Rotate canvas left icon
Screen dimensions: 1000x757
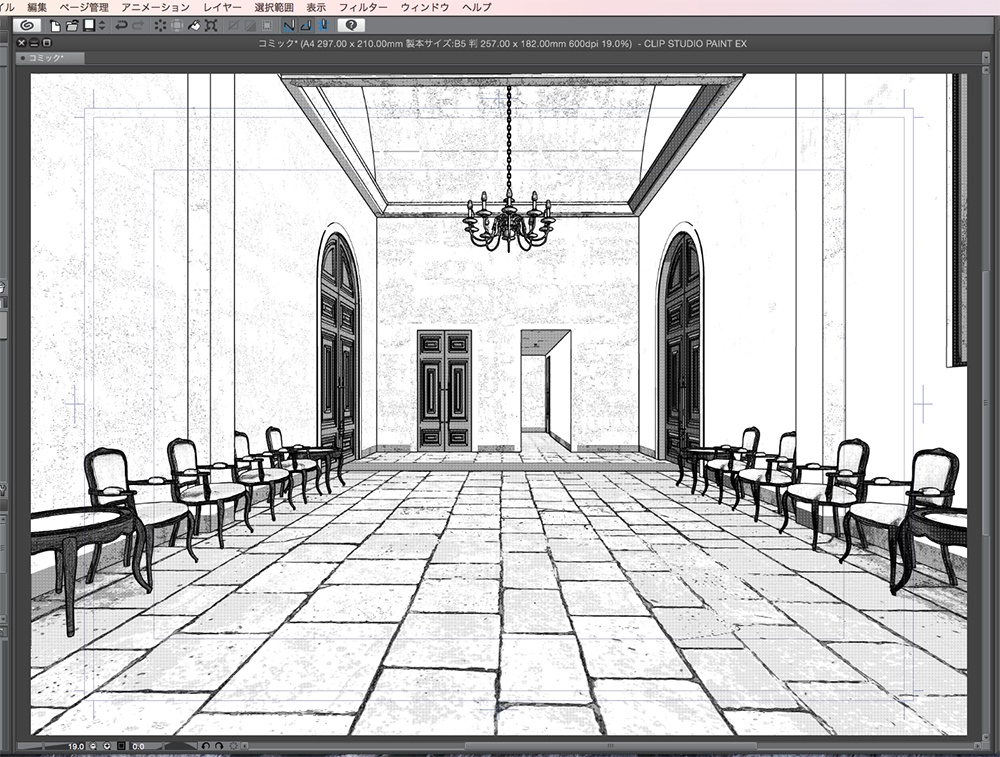205,746
